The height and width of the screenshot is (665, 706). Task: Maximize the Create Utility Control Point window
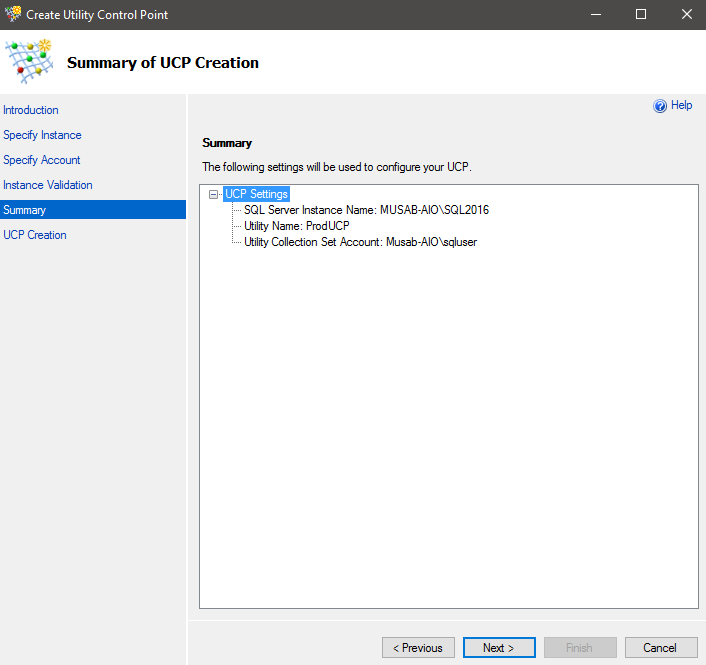point(641,14)
